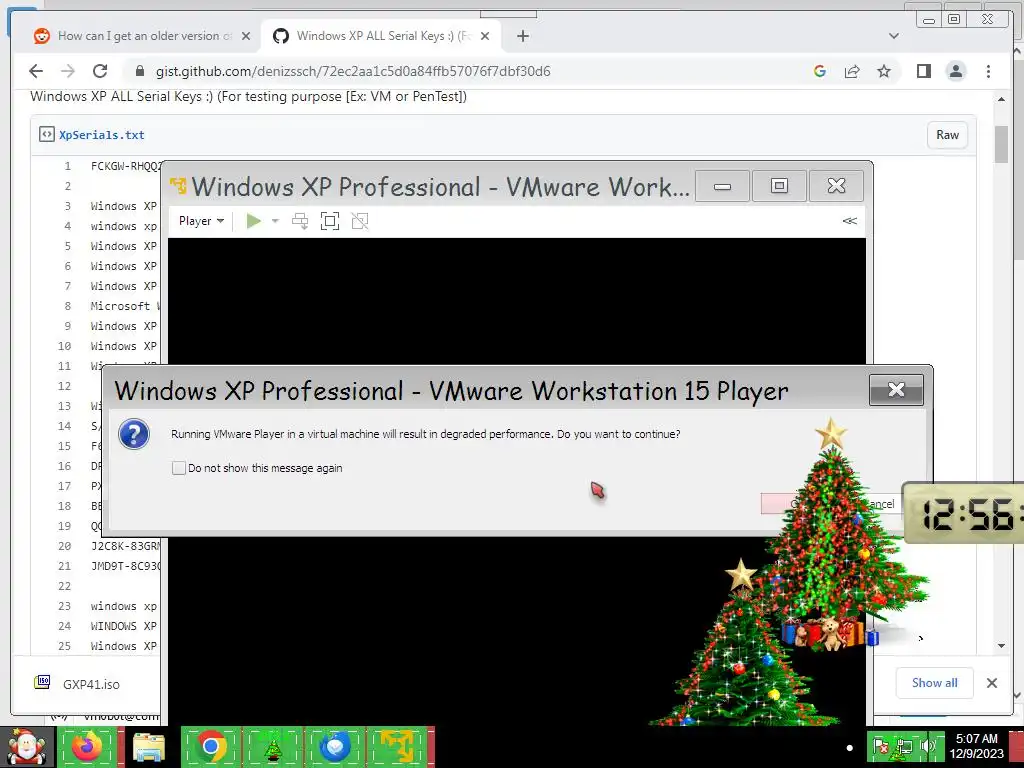
Task: Open the Chrome profile icon
Action: (955, 71)
